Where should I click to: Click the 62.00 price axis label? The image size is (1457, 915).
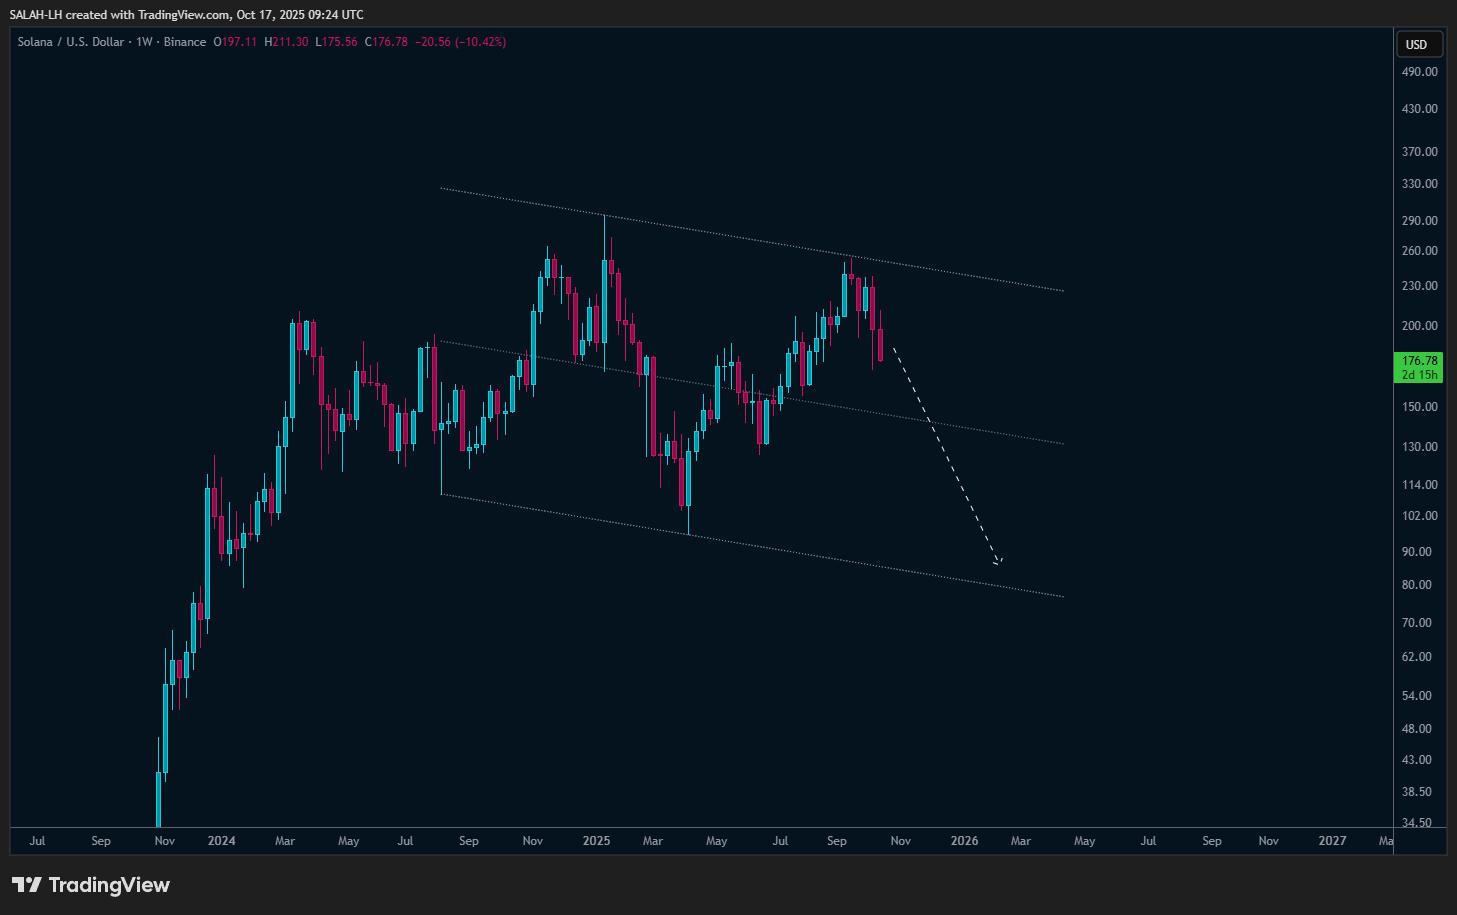tap(1417, 657)
